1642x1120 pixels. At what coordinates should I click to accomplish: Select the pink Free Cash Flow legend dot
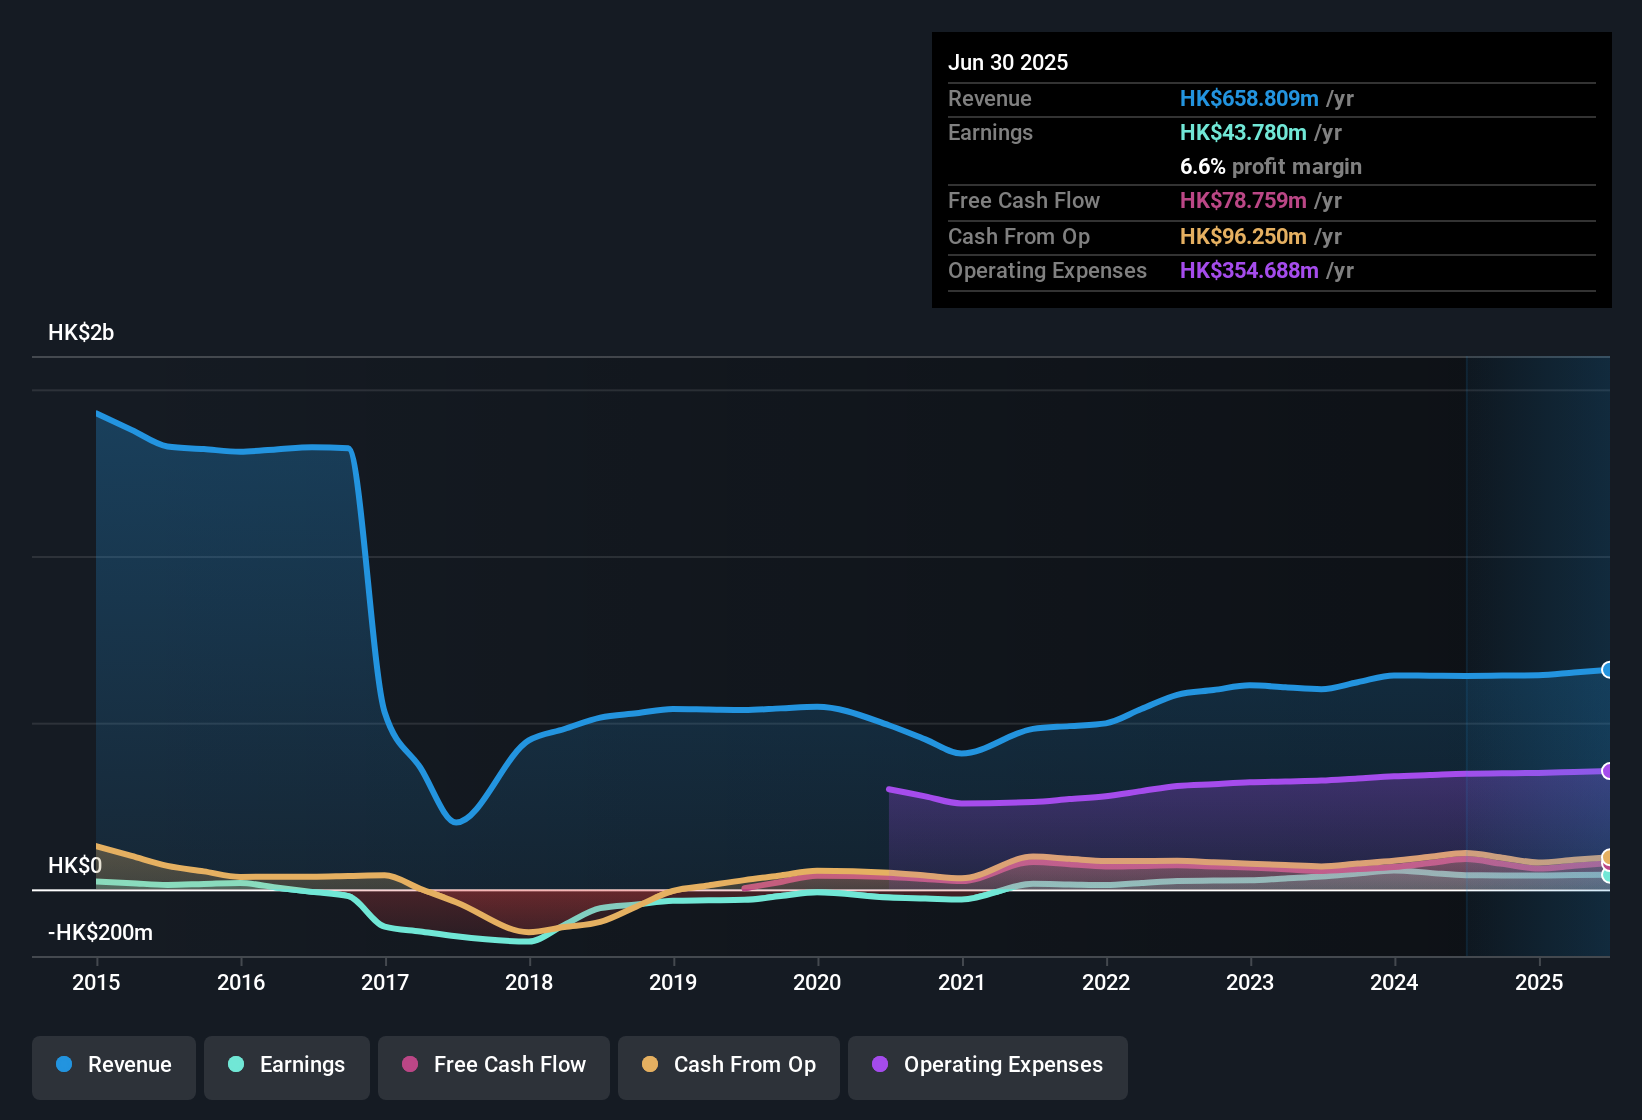[x=409, y=1065]
